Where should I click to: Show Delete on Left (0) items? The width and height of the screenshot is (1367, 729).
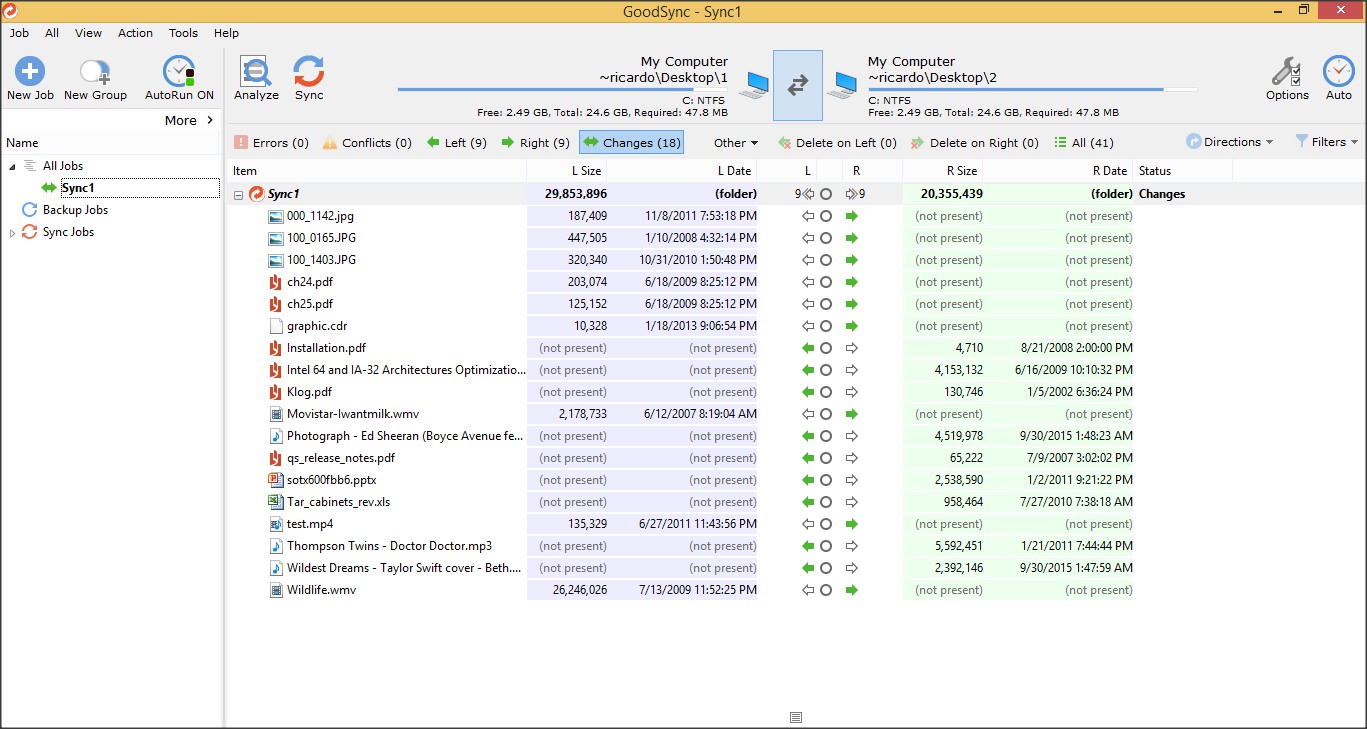tap(836, 143)
